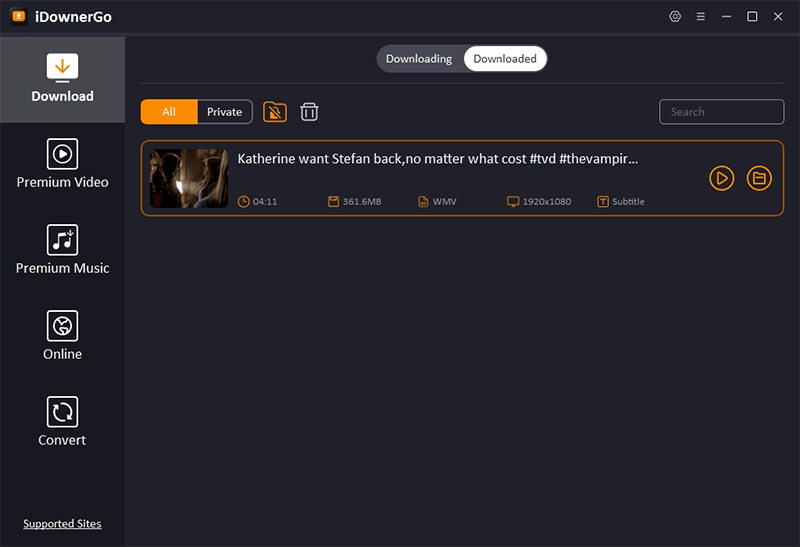The height and width of the screenshot is (547, 800).
Task: Click the iDownerGo app logo
Action: [x=19, y=16]
